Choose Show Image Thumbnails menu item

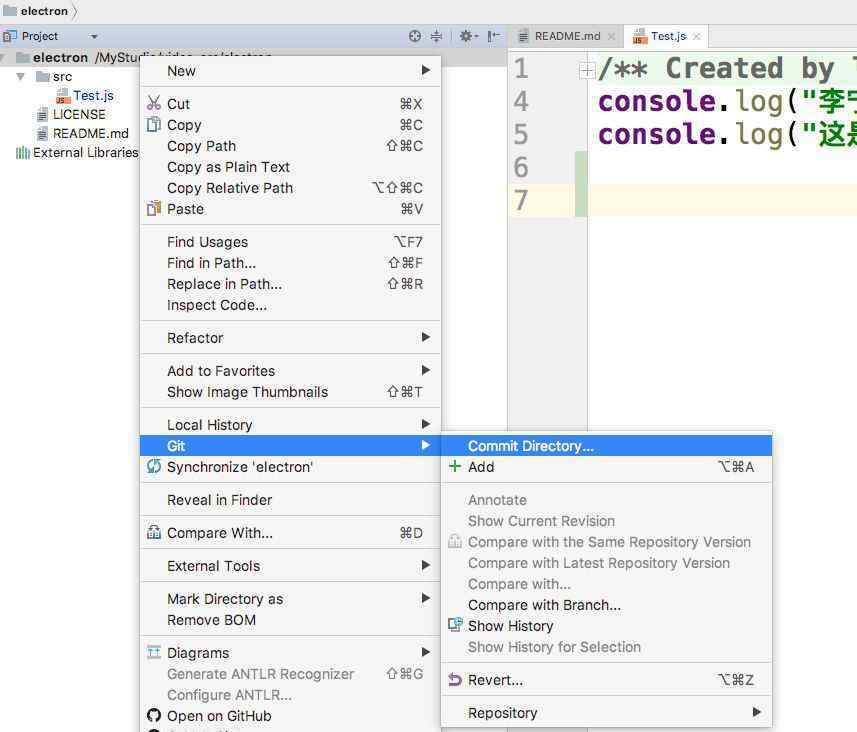290,392
